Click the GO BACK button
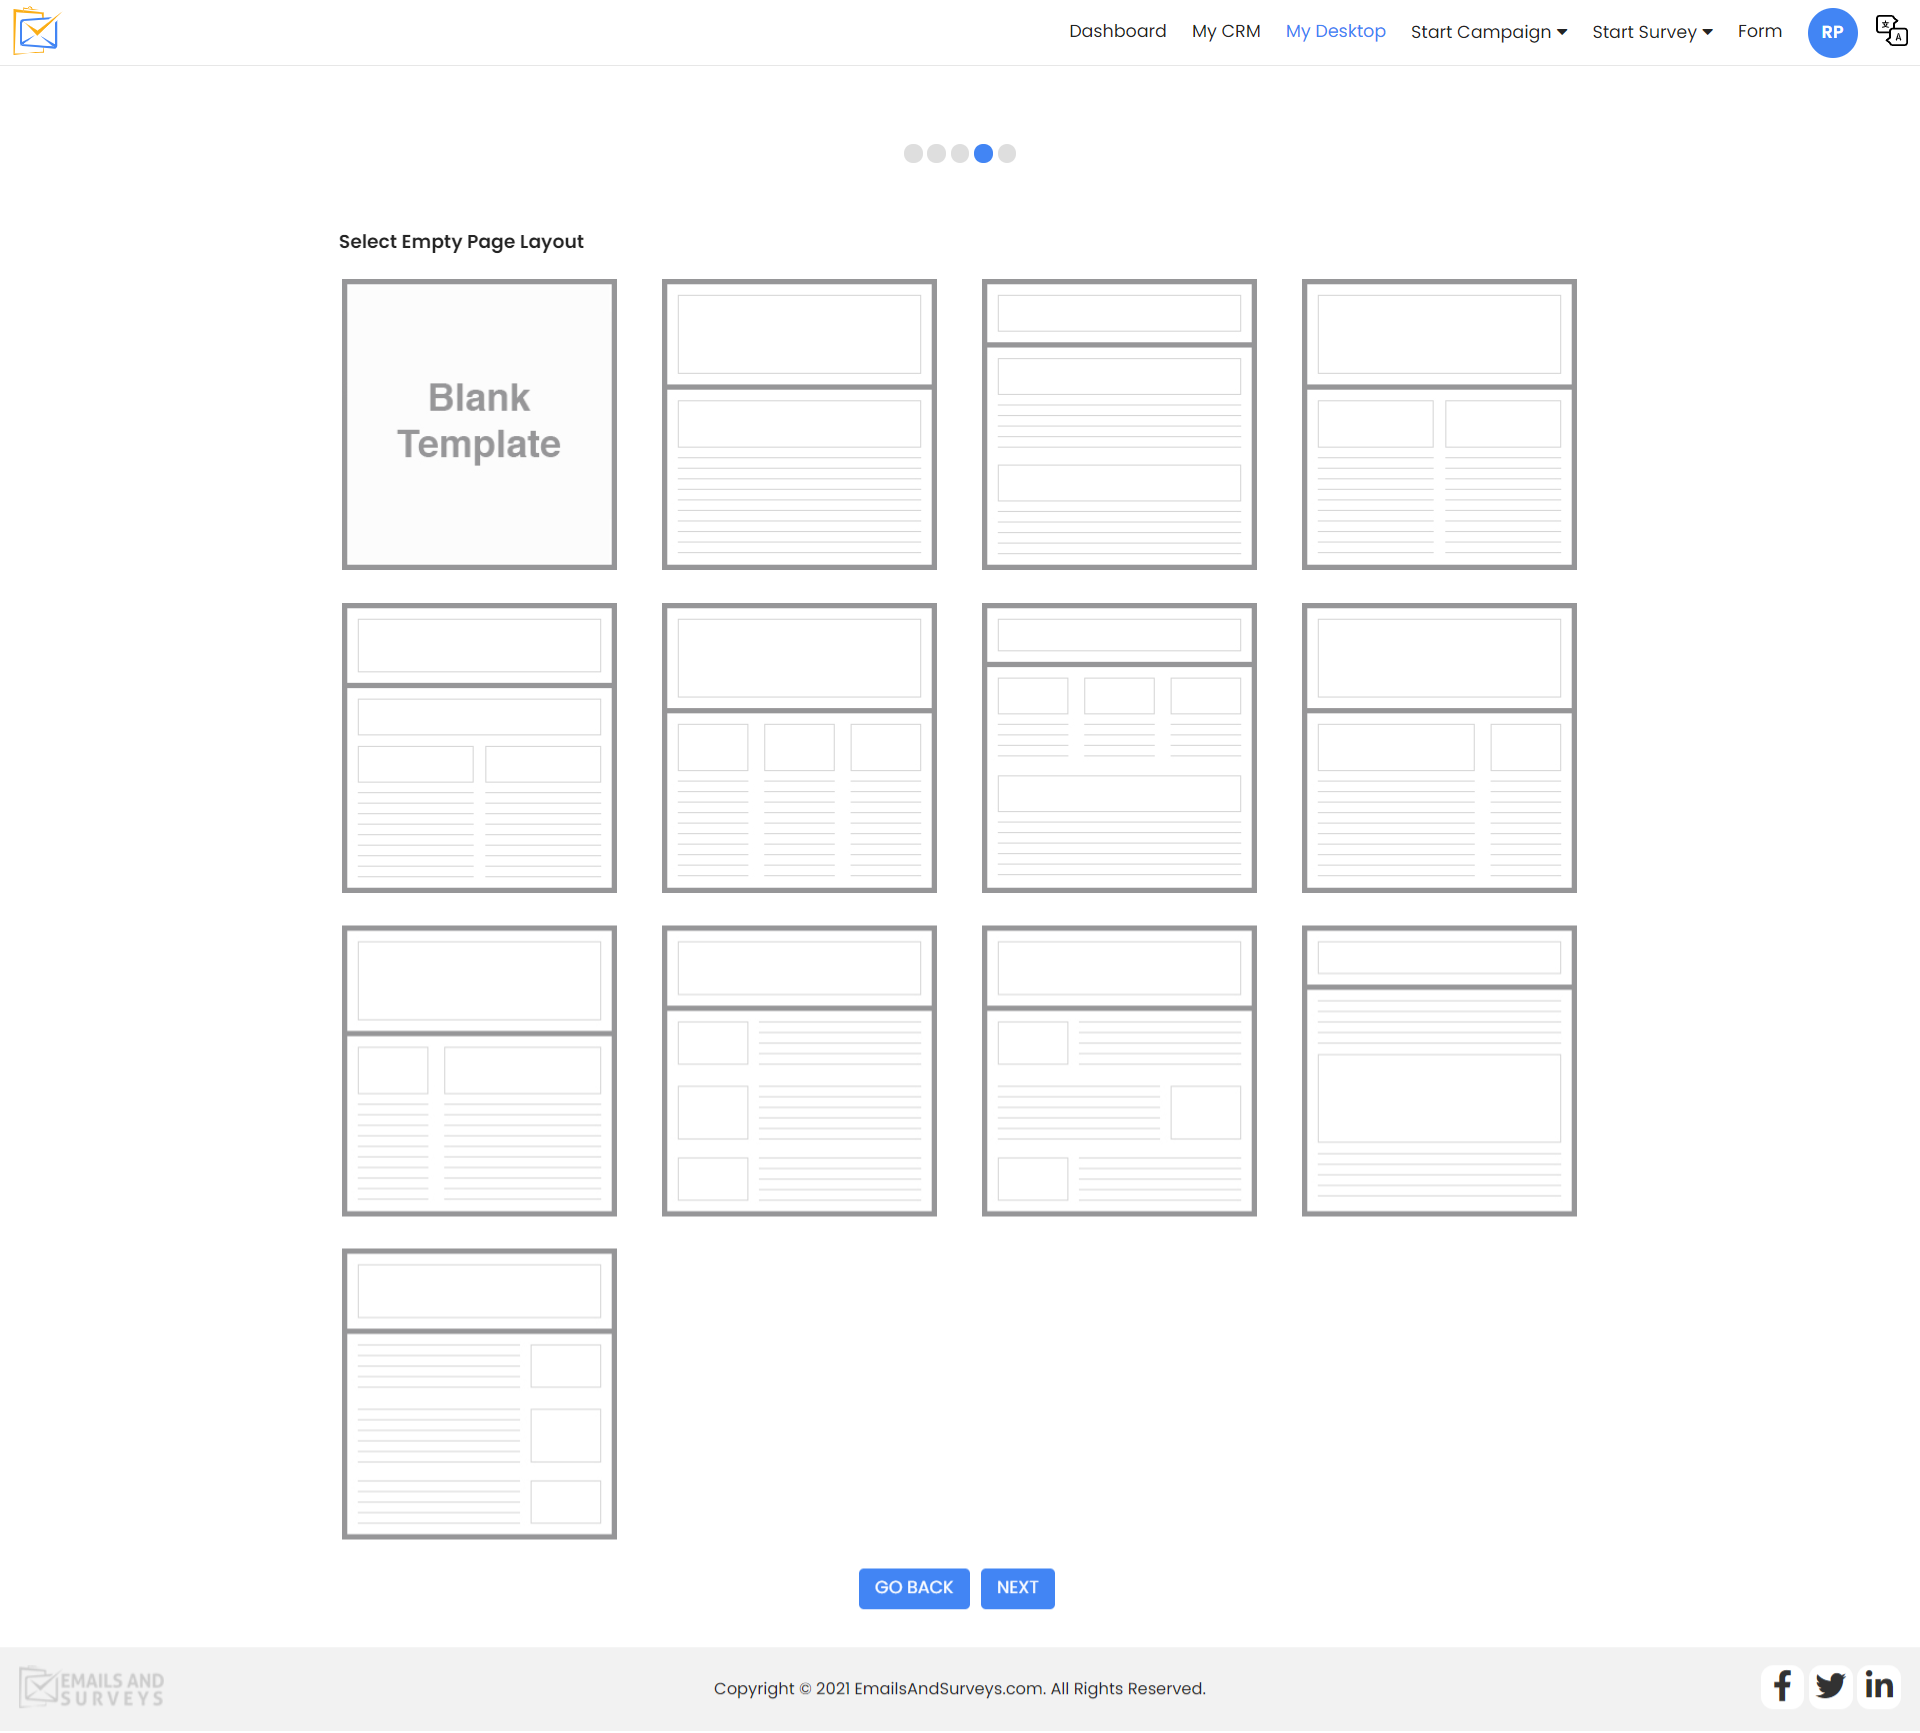This screenshot has width=1920, height=1733. [x=913, y=1587]
